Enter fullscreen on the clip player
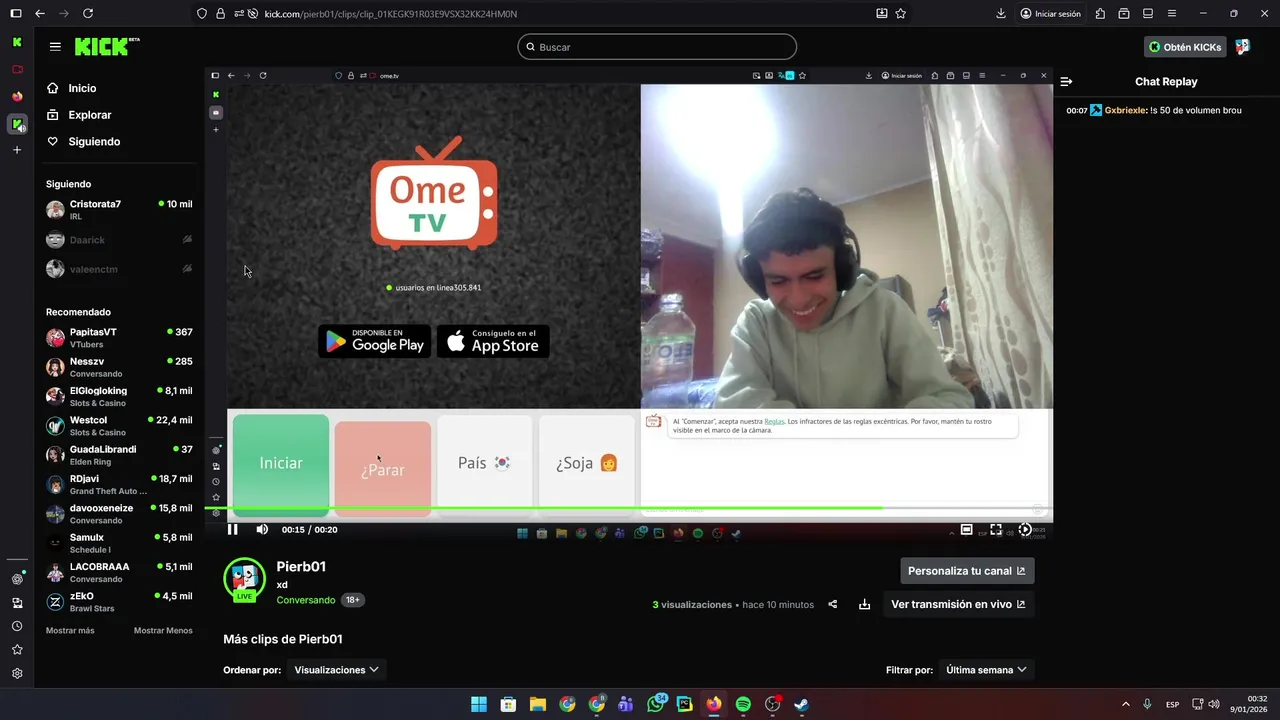This screenshot has width=1280, height=720. [x=996, y=530]
